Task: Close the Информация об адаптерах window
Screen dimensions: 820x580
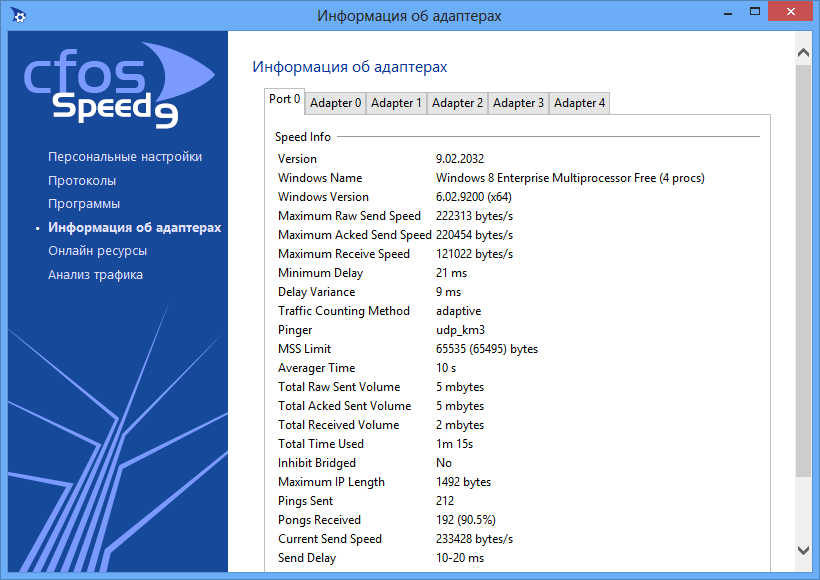Action: pyautogui.click(x=791, y=12)
